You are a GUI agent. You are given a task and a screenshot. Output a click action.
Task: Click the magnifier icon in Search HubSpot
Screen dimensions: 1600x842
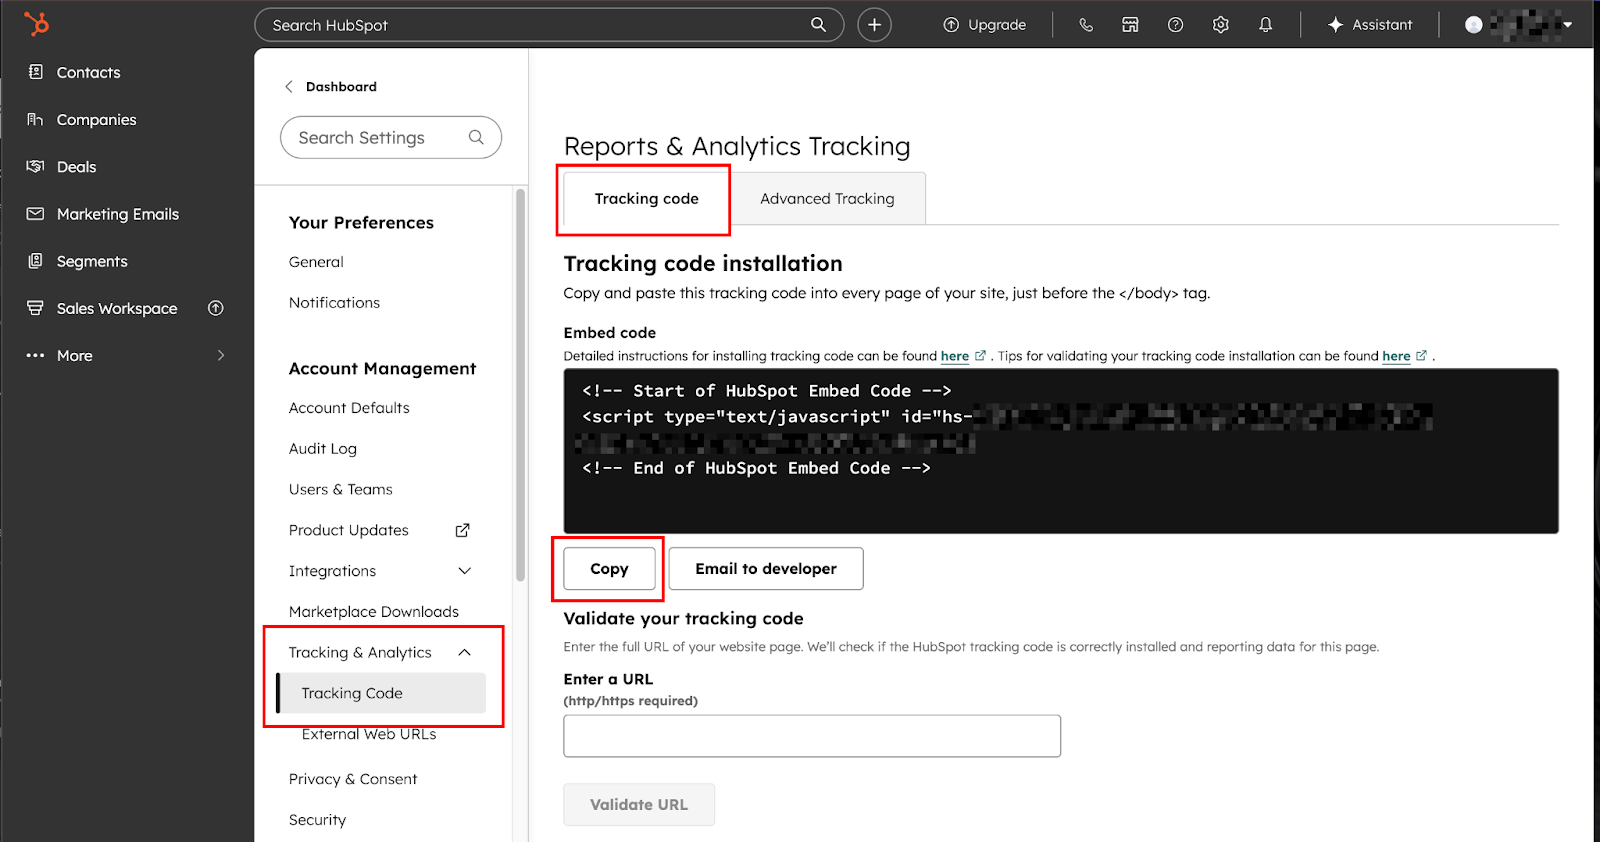tap(818, 25)
